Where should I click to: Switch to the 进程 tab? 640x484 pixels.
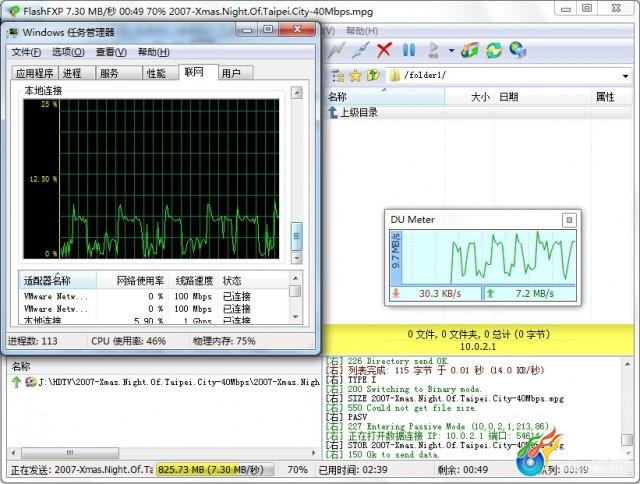coord(77,73)
